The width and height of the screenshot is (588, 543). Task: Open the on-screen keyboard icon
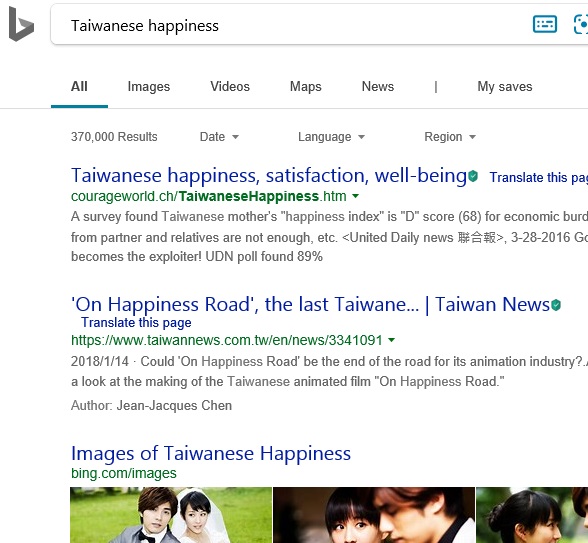coord(544,24)
